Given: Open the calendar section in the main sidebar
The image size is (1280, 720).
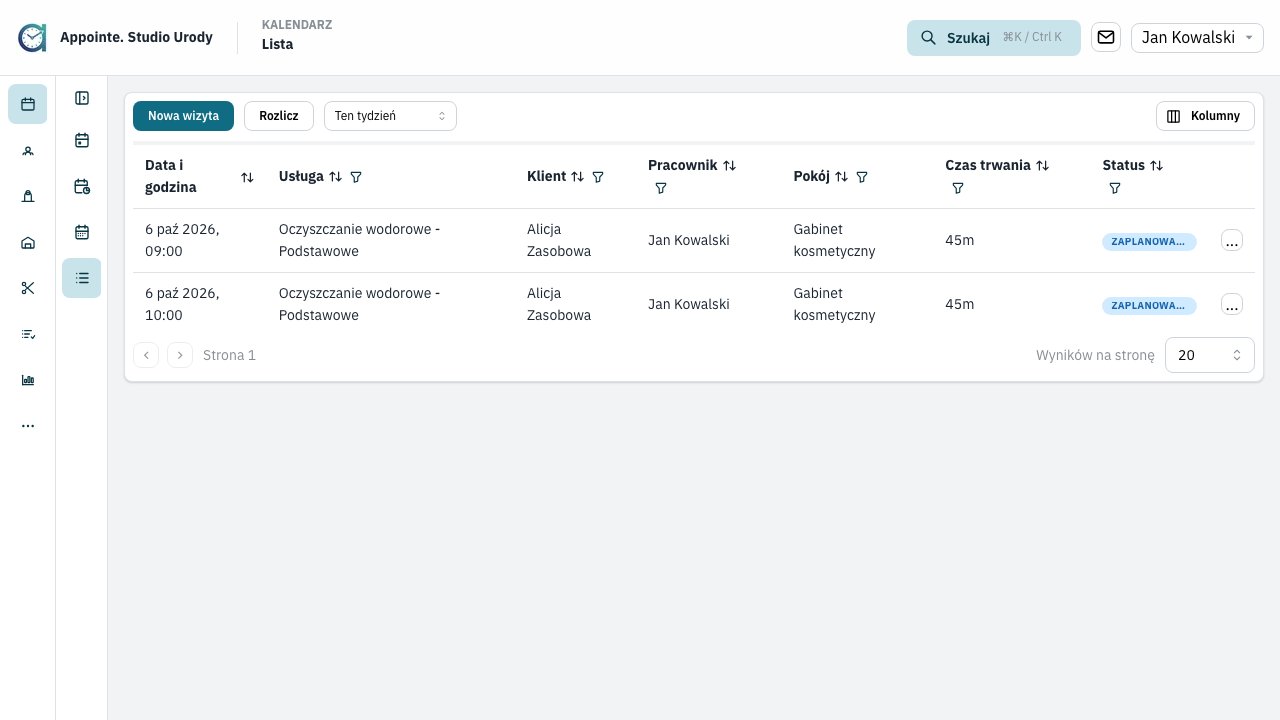Looking at the screenshot, I should coord(28,104).
